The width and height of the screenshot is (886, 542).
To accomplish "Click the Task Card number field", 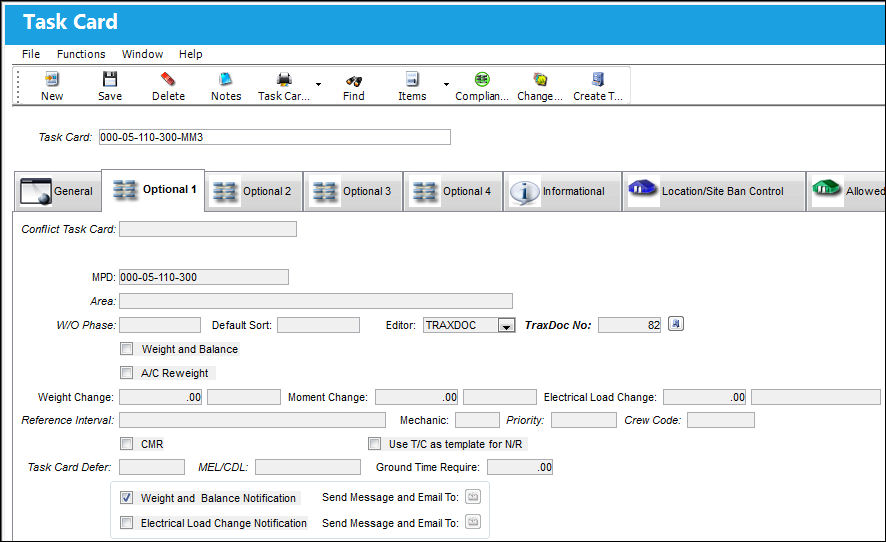I will (x=275, y=137).
